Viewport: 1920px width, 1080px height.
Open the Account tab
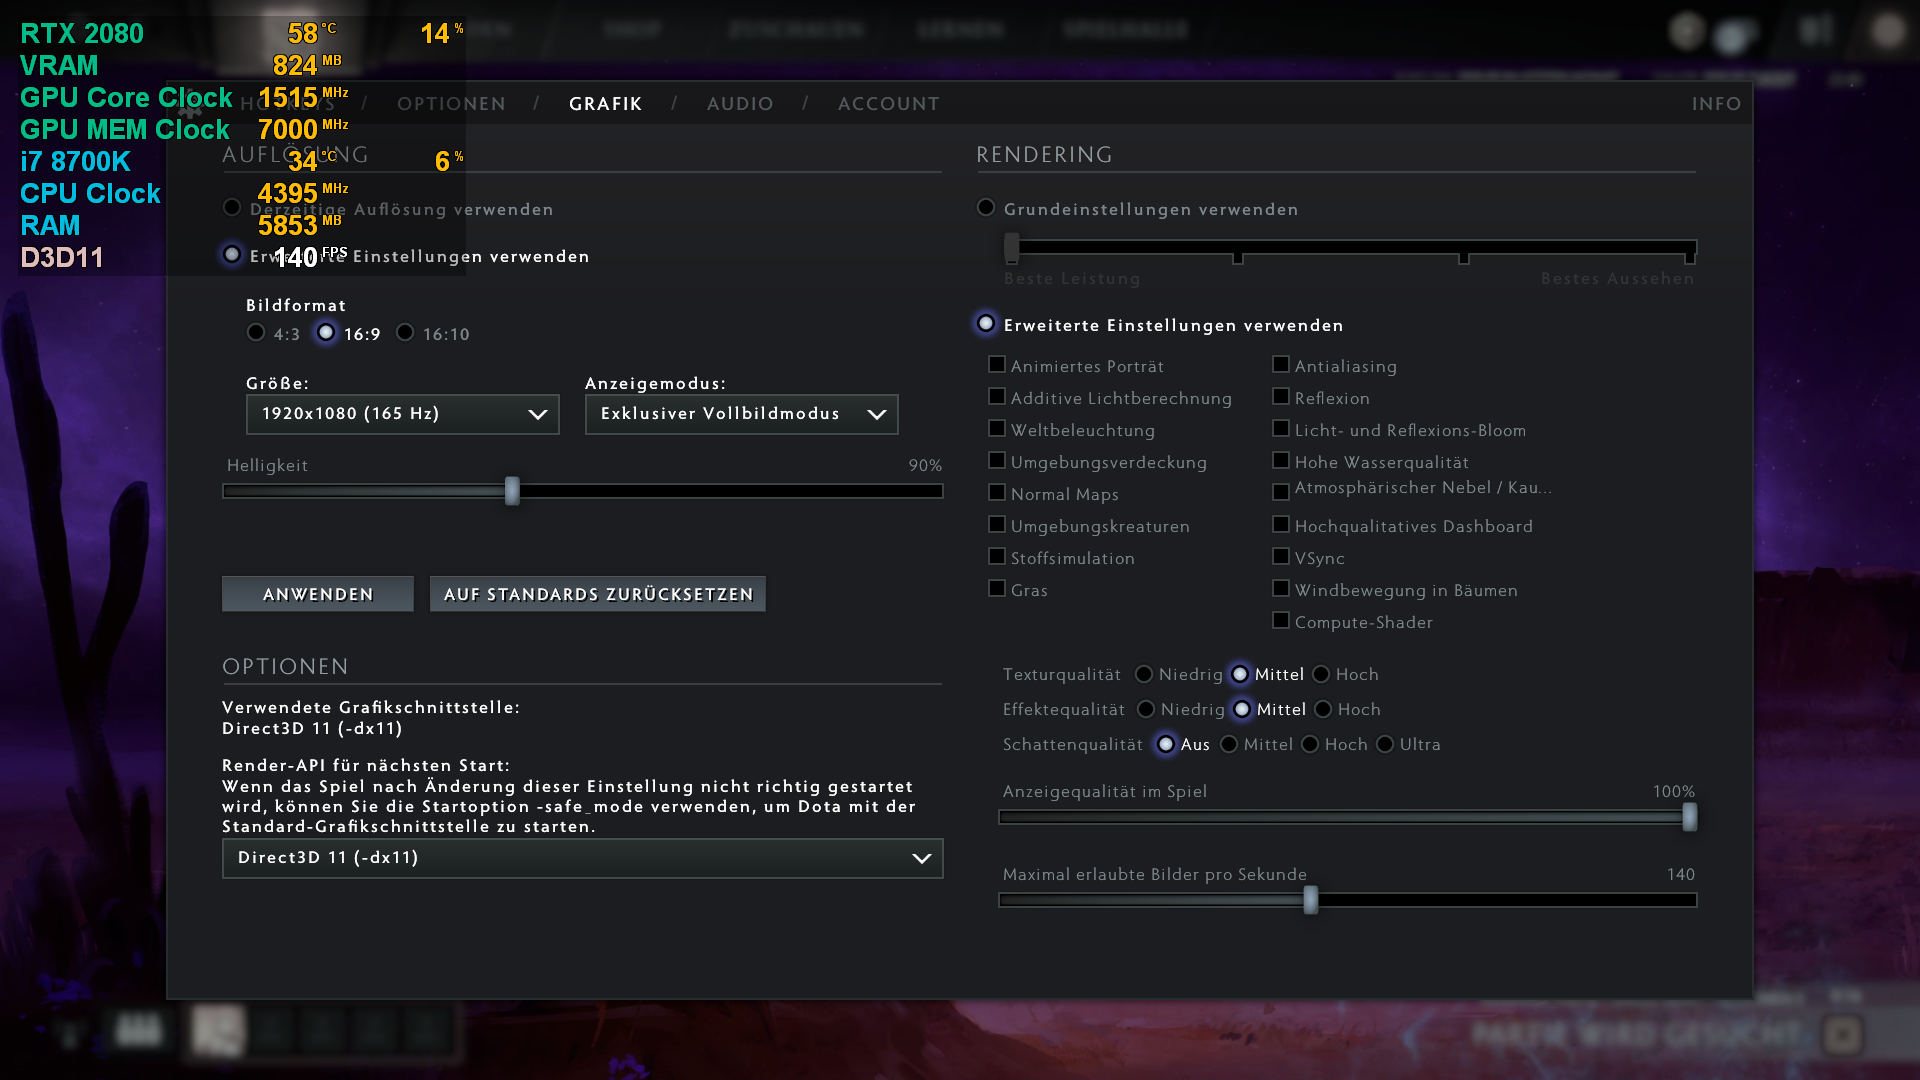(888, 104)
